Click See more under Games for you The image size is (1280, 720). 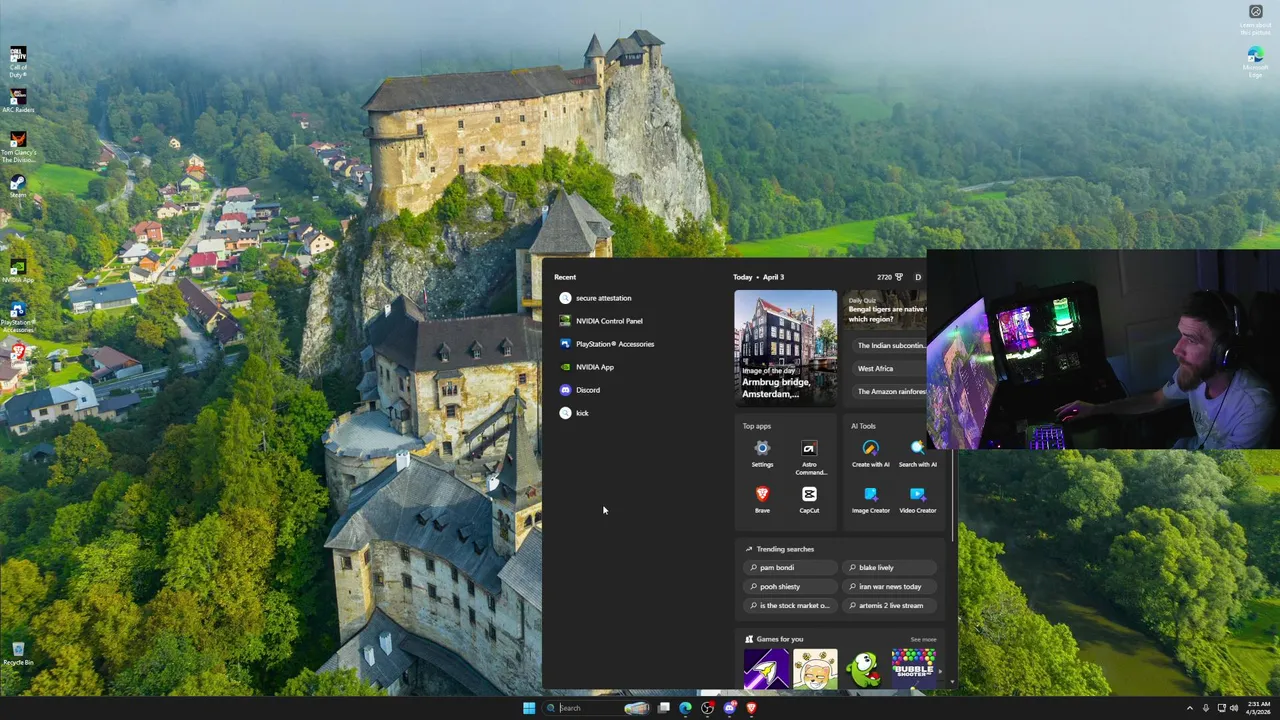pyautogui.click(x=923, y=640)
